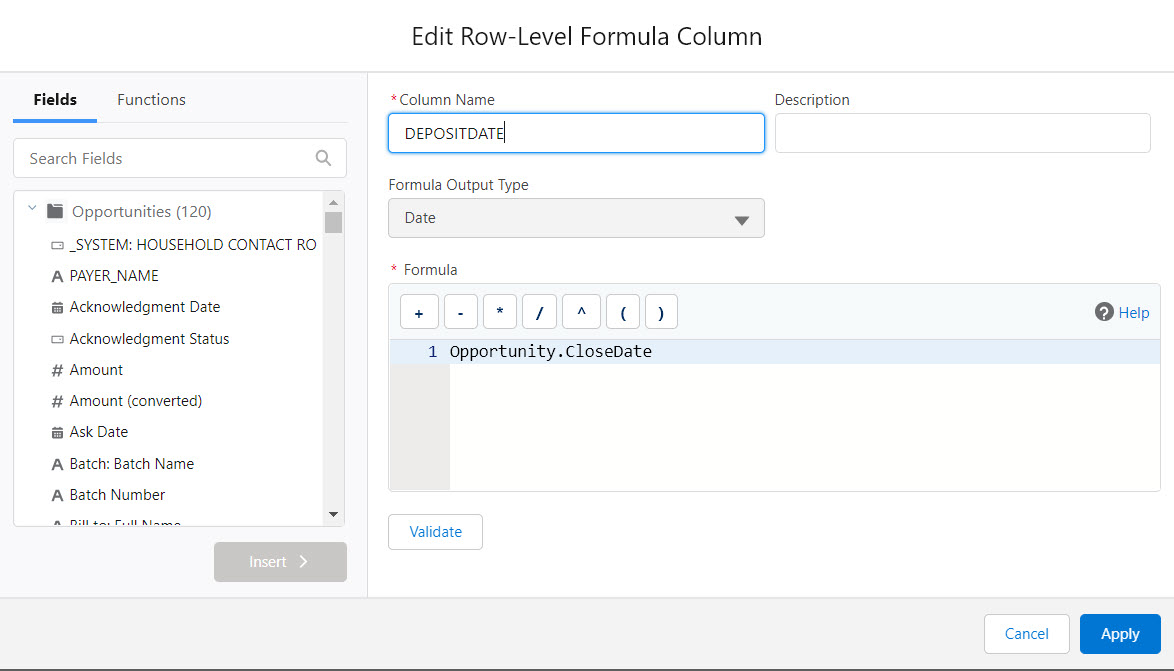This screenshot has height=671, width=1174.
Task: Insert an opening parenthesis
Action: tap(622, 312)
